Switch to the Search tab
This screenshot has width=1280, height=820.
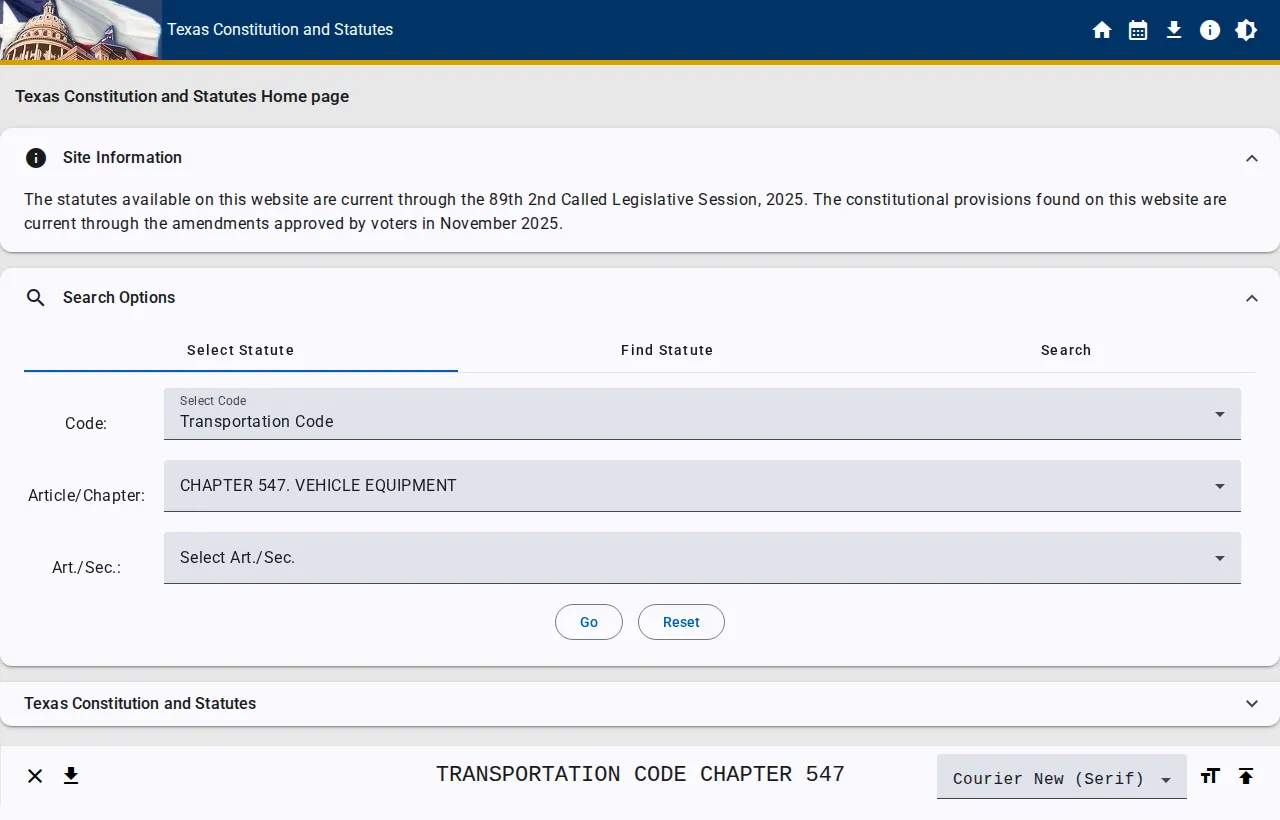1066,350
